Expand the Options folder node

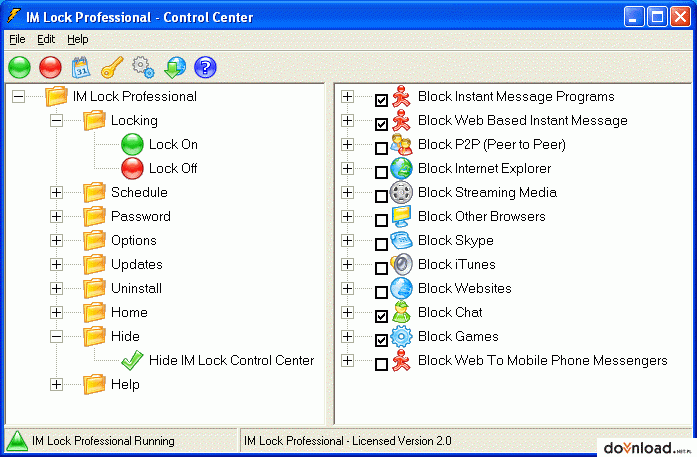tap(56, 241)
